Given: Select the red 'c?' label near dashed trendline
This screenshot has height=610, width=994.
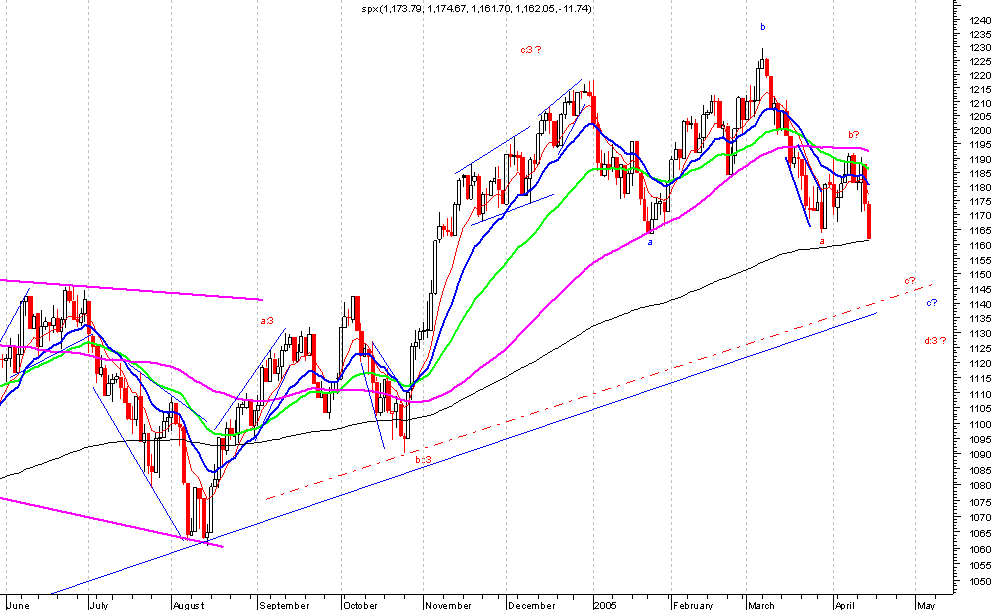Looking at the screenshot, I should [910, 280].
